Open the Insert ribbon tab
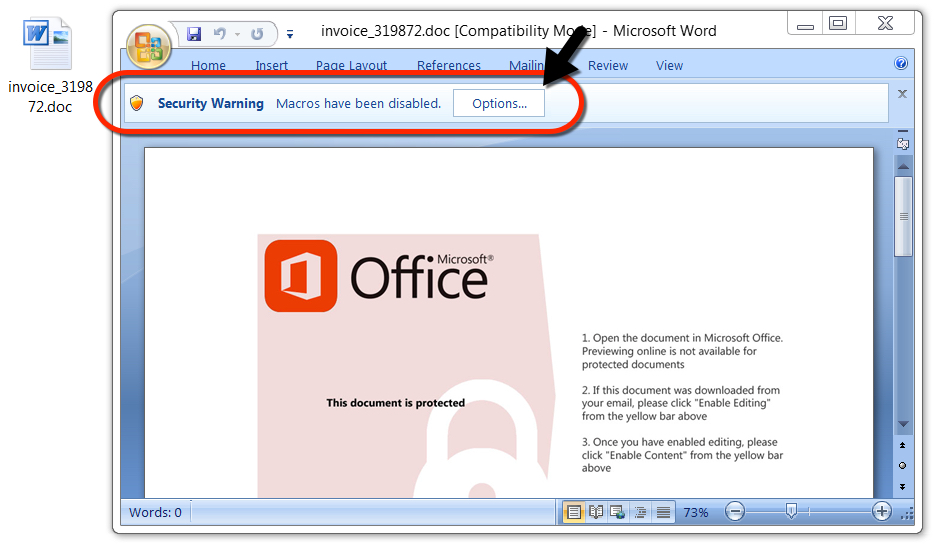Image resolution: width=934 pixels, height=545 pixels. [272, 65]
